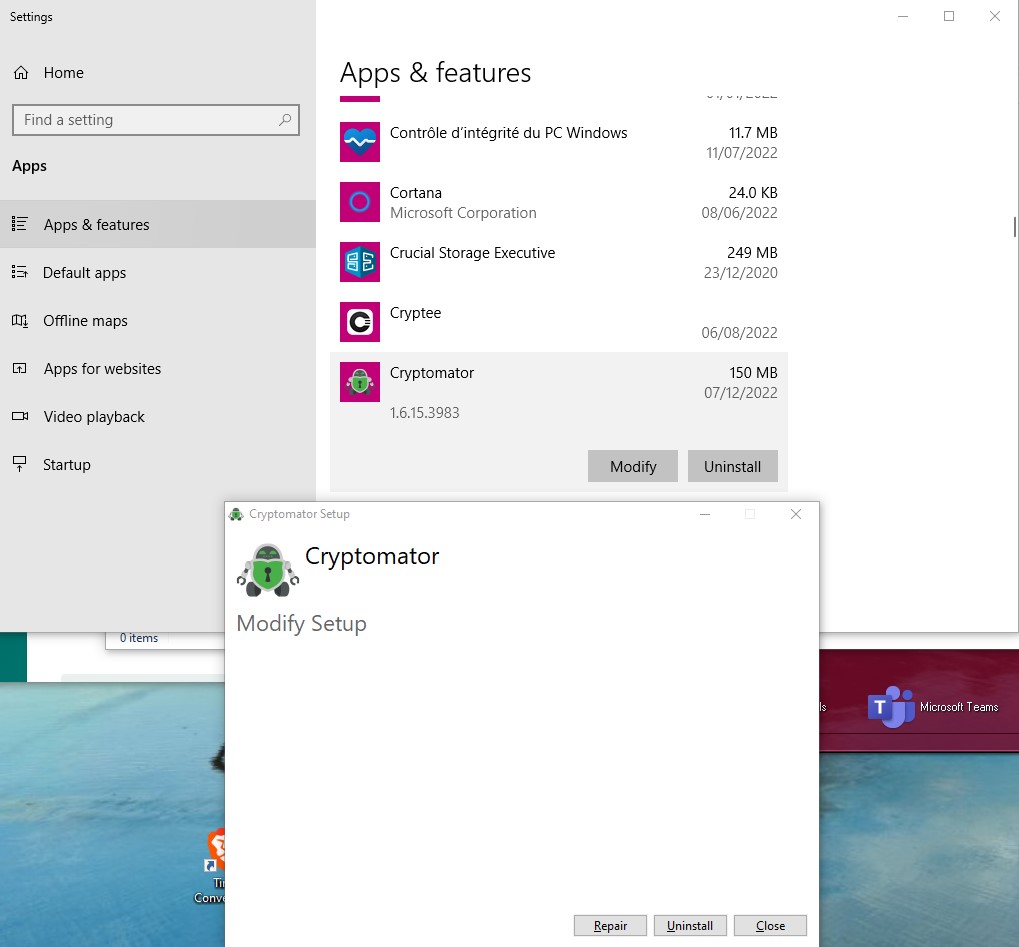Click inside the Find a setting search box
The height and width of the screenshot is (947, 1019).
(x=155, y=119)
